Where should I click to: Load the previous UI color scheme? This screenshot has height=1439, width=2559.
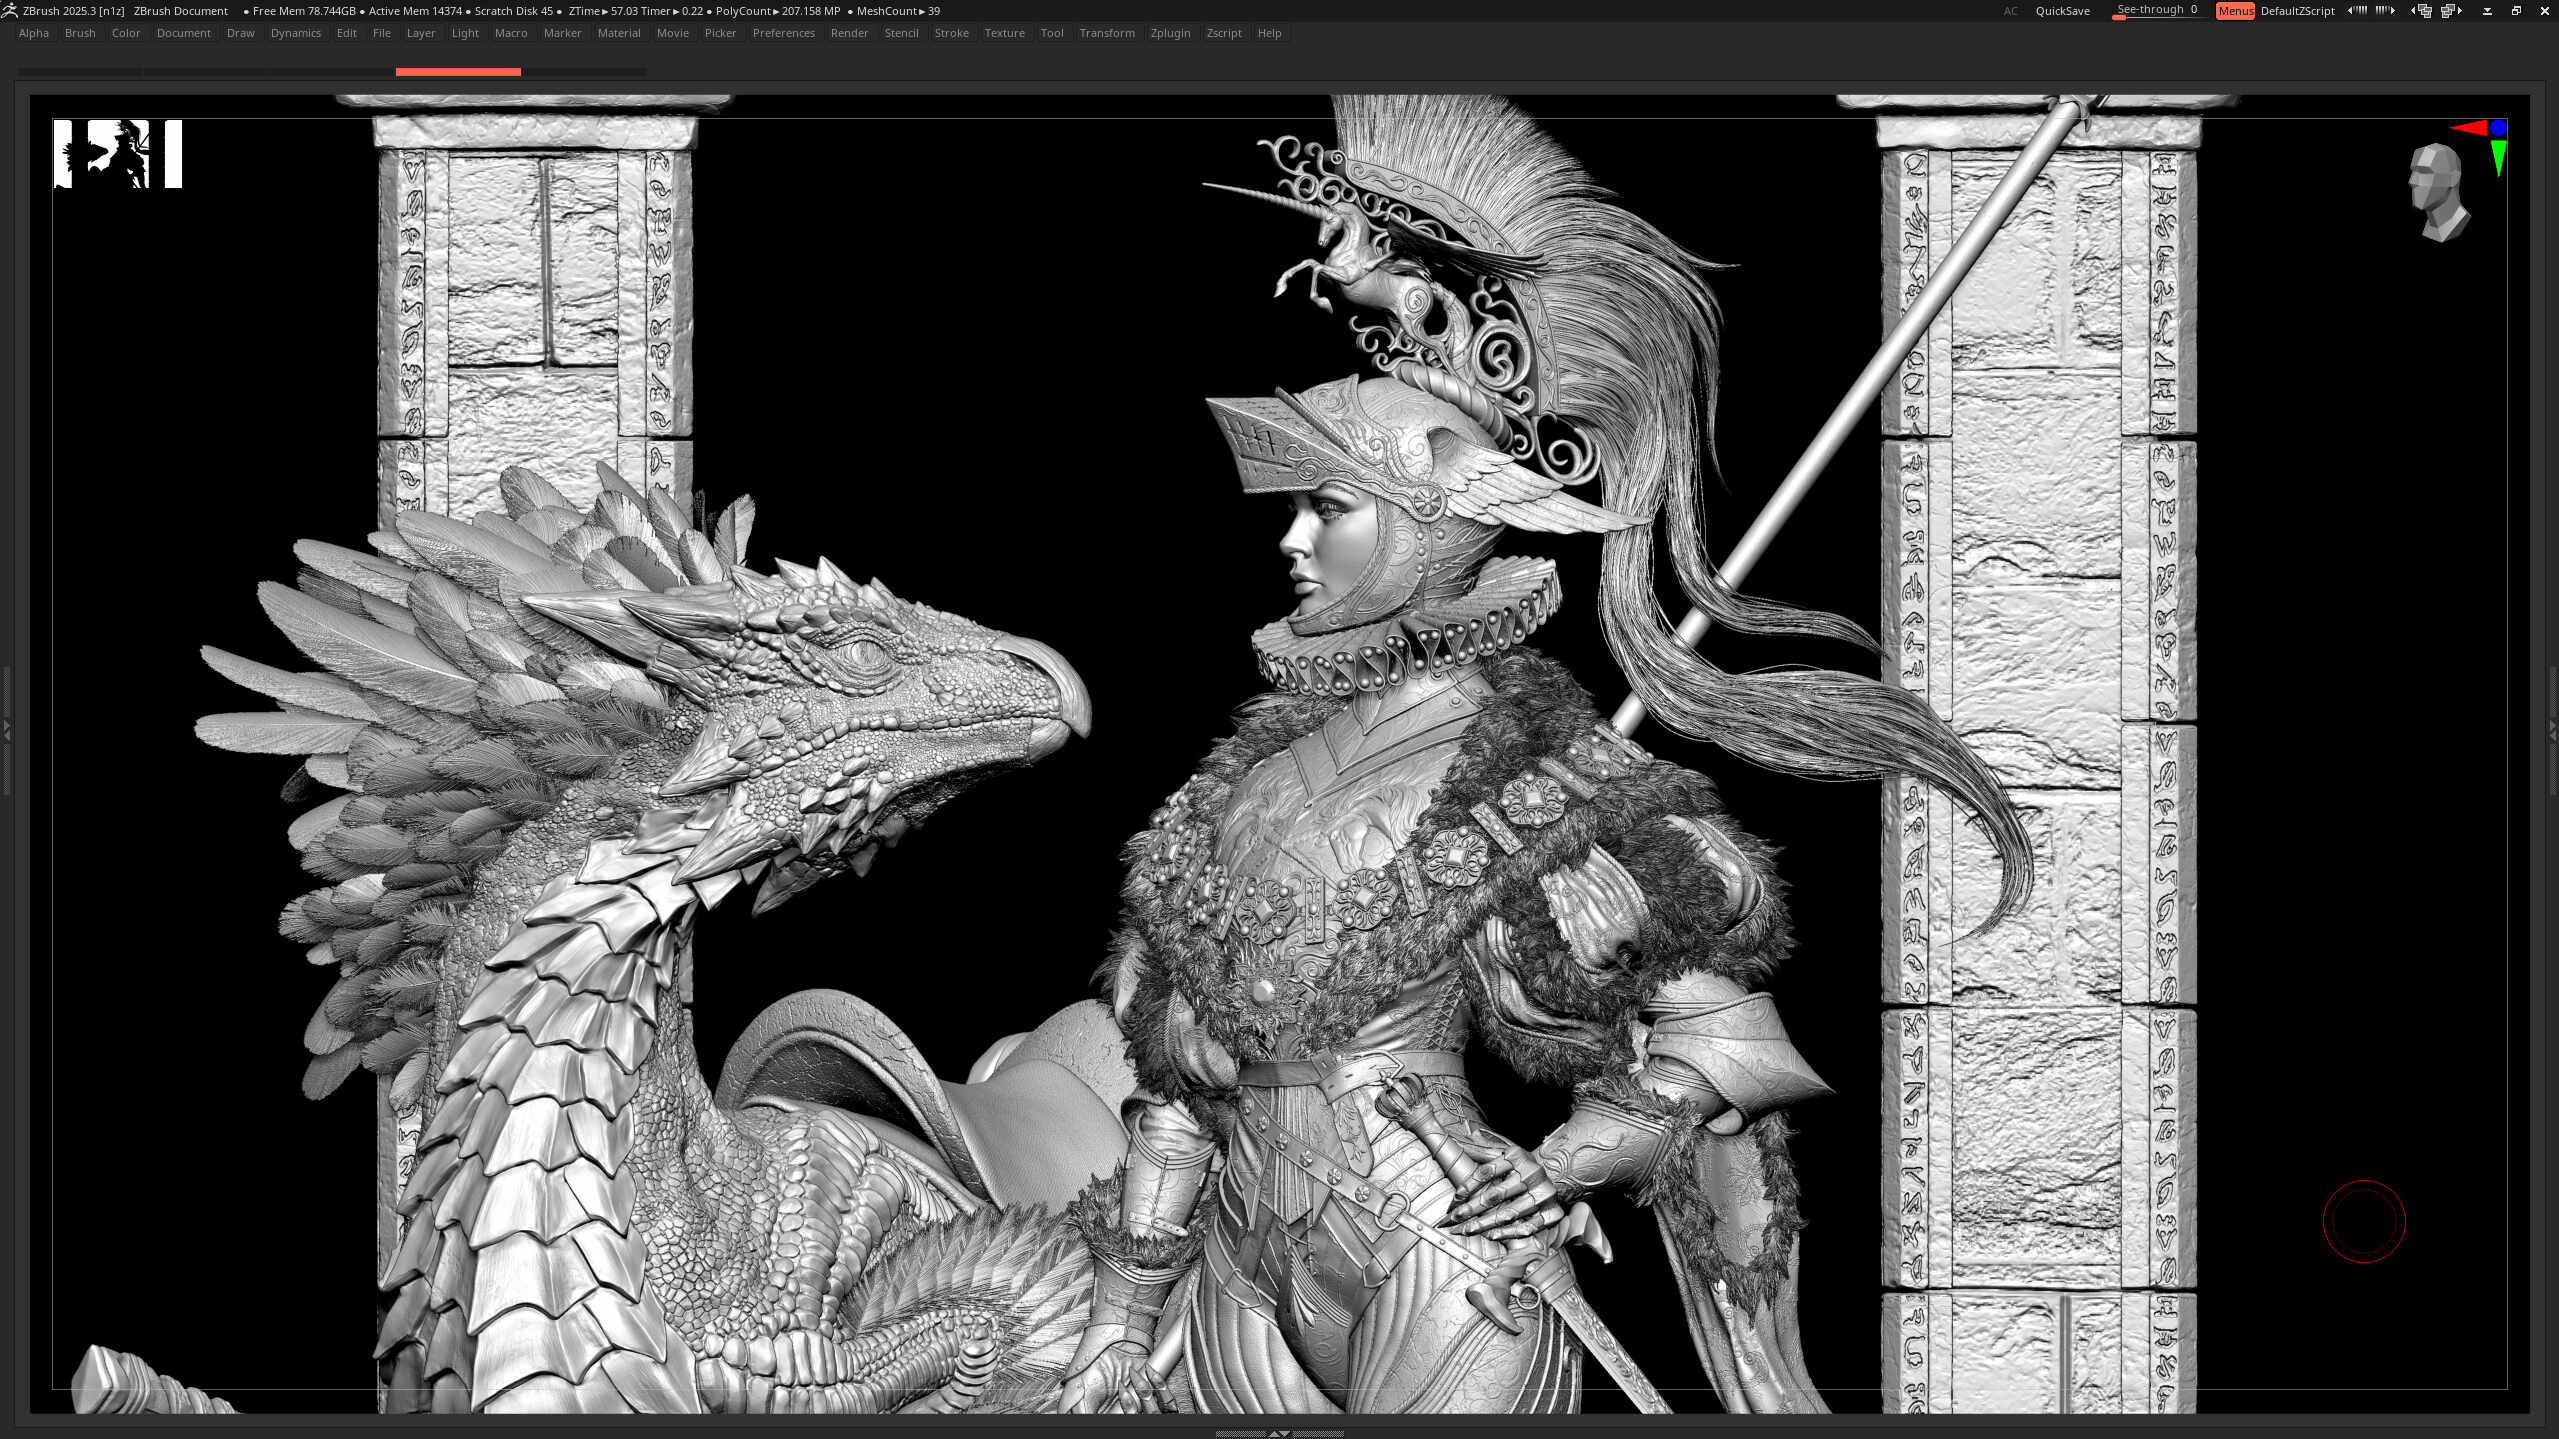(x=2357, y=11)
